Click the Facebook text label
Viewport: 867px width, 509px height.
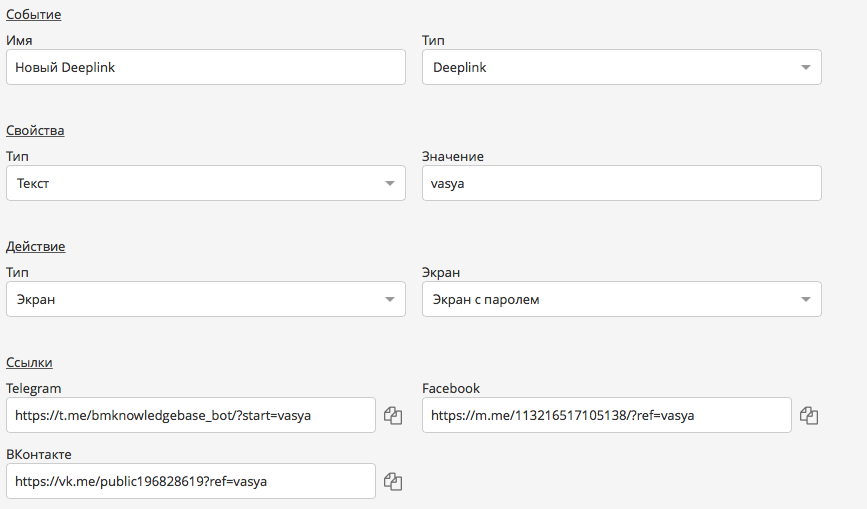(x=451, y=388)
